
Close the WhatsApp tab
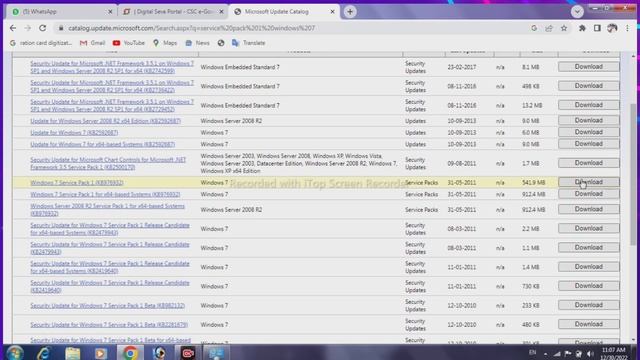(110, 12)
